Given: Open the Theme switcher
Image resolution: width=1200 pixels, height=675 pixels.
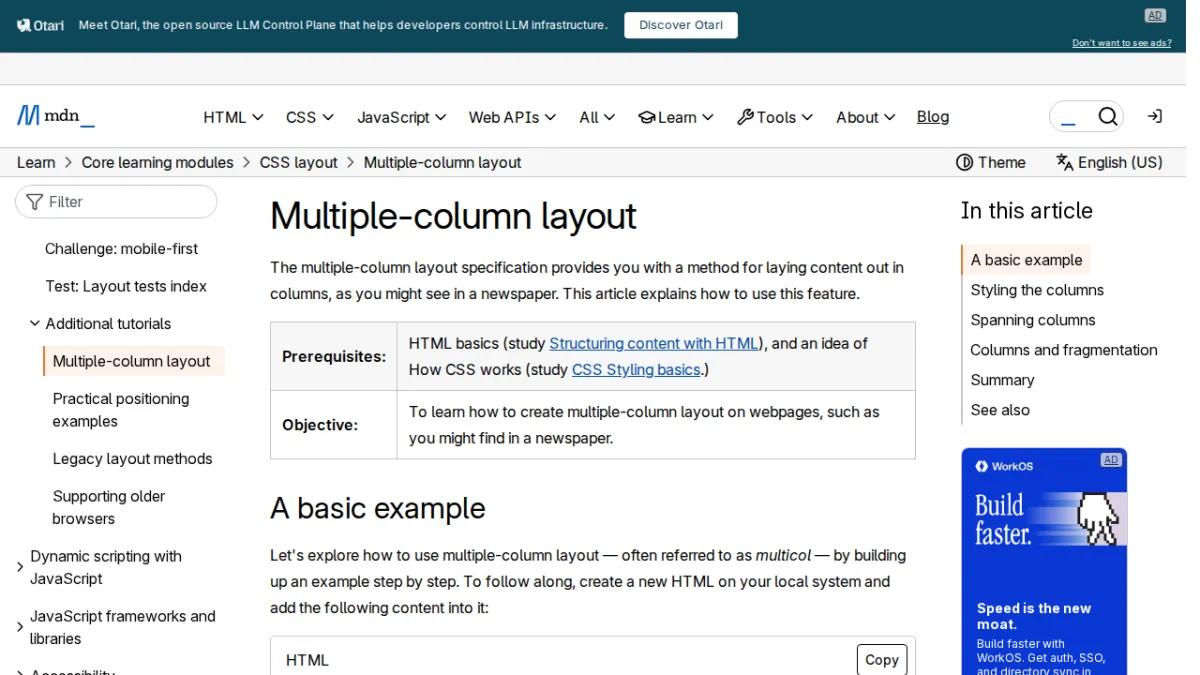Looking at the screenshot, I should [991, 162].
